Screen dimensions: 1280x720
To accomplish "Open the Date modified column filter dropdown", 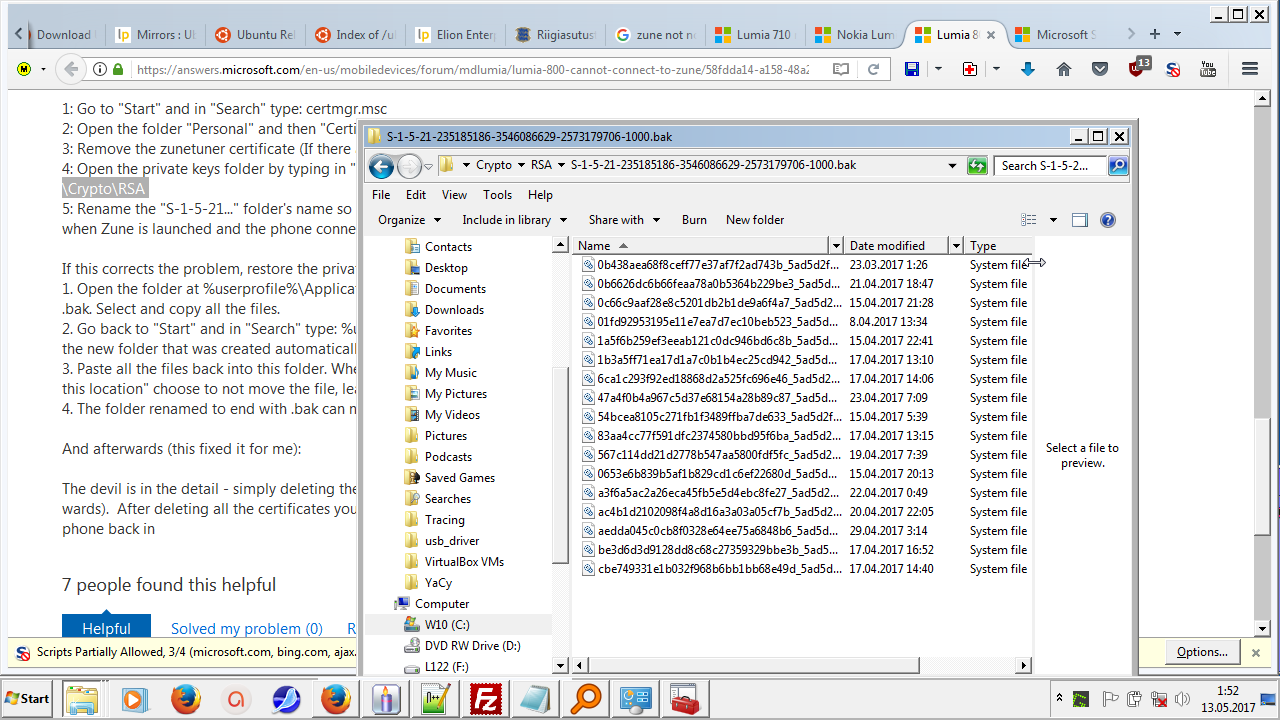I will point(956,246).
